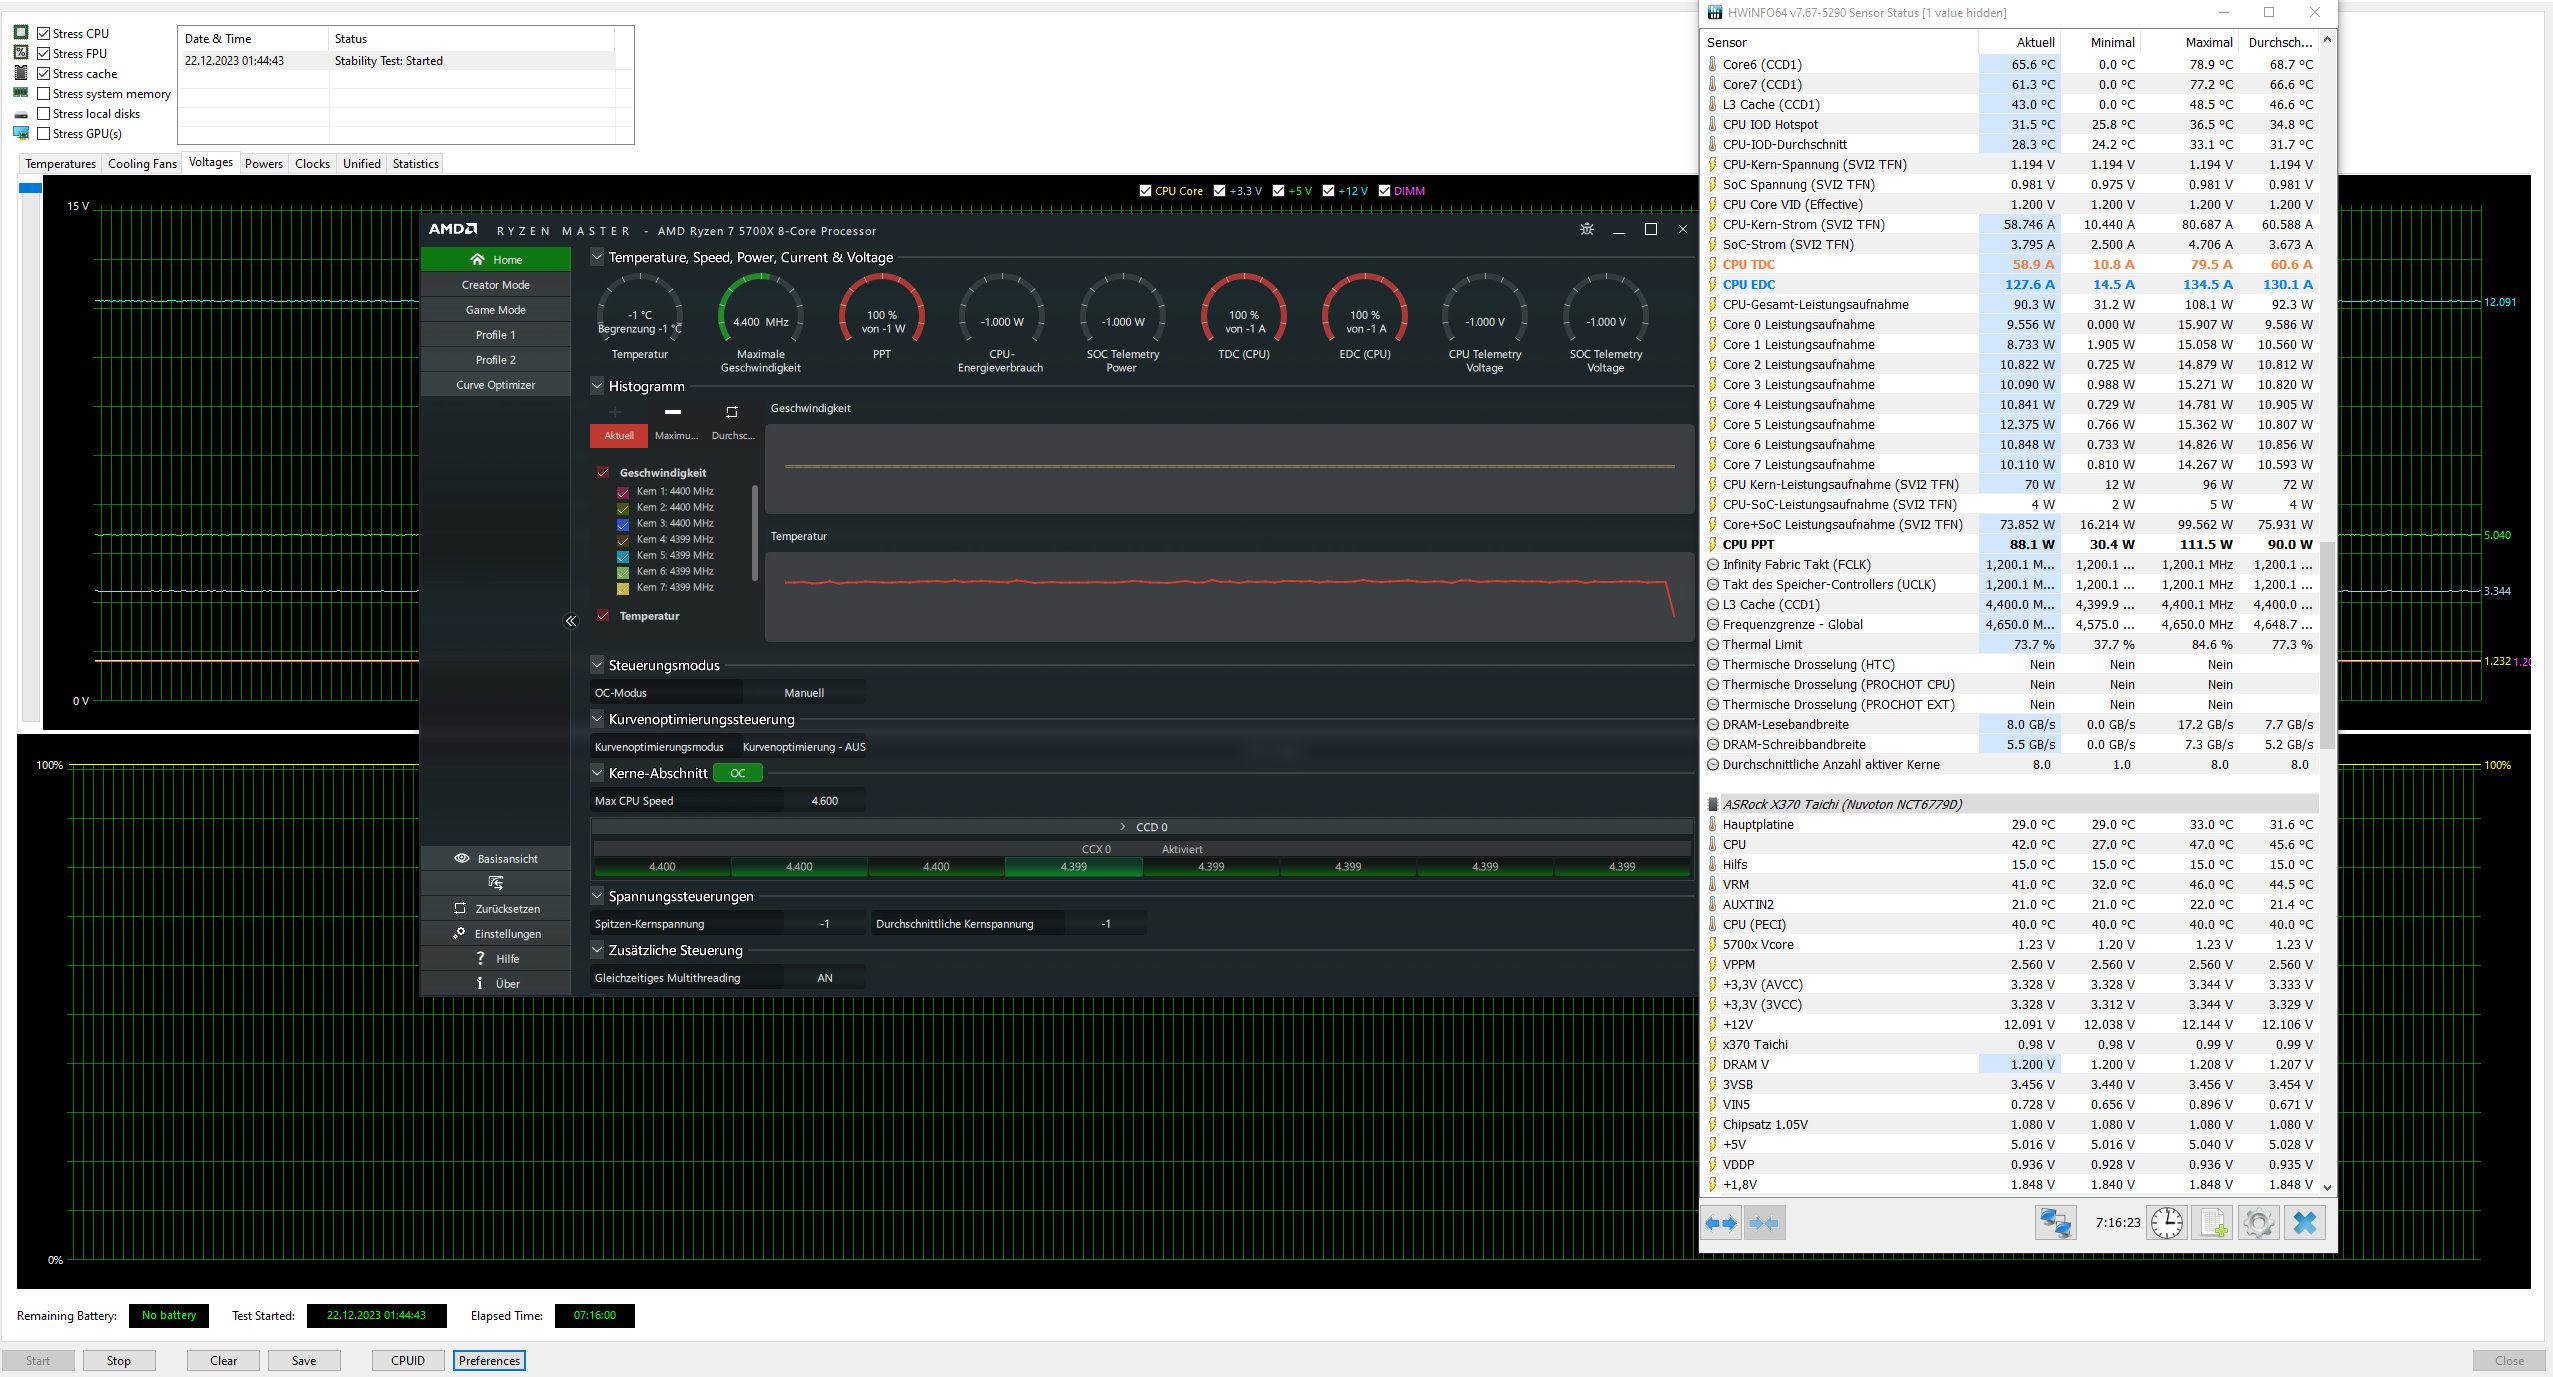Click the histogram zoom-out minus icon
This screenshot has height=1377, width=2553.
[x=673, y=412]
